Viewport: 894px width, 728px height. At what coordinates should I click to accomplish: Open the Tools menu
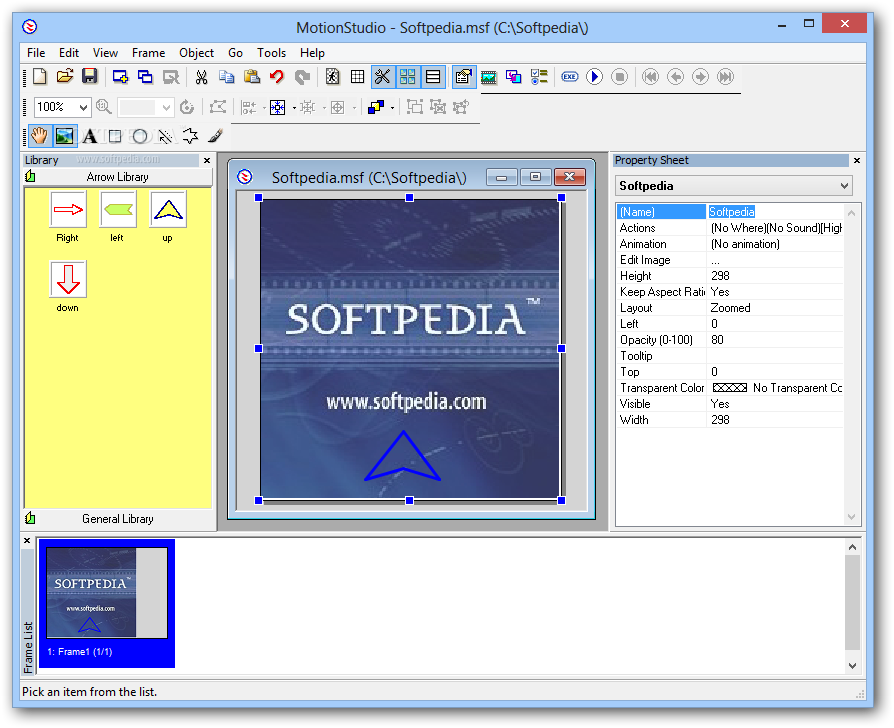tap(271, 53)
